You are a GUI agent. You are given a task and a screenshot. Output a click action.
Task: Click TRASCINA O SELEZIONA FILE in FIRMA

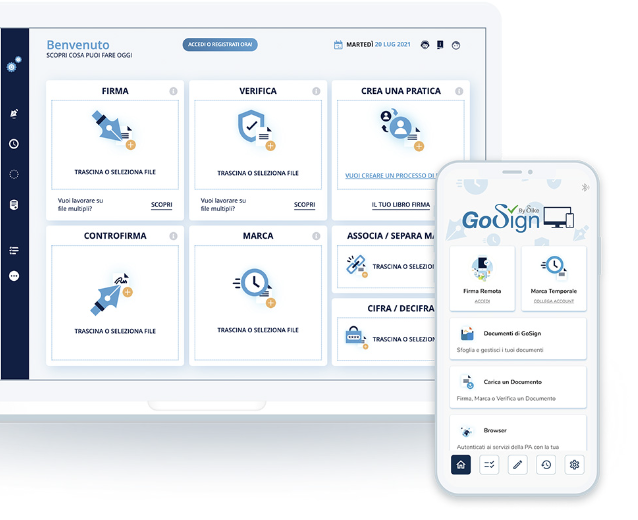[115, 172]
